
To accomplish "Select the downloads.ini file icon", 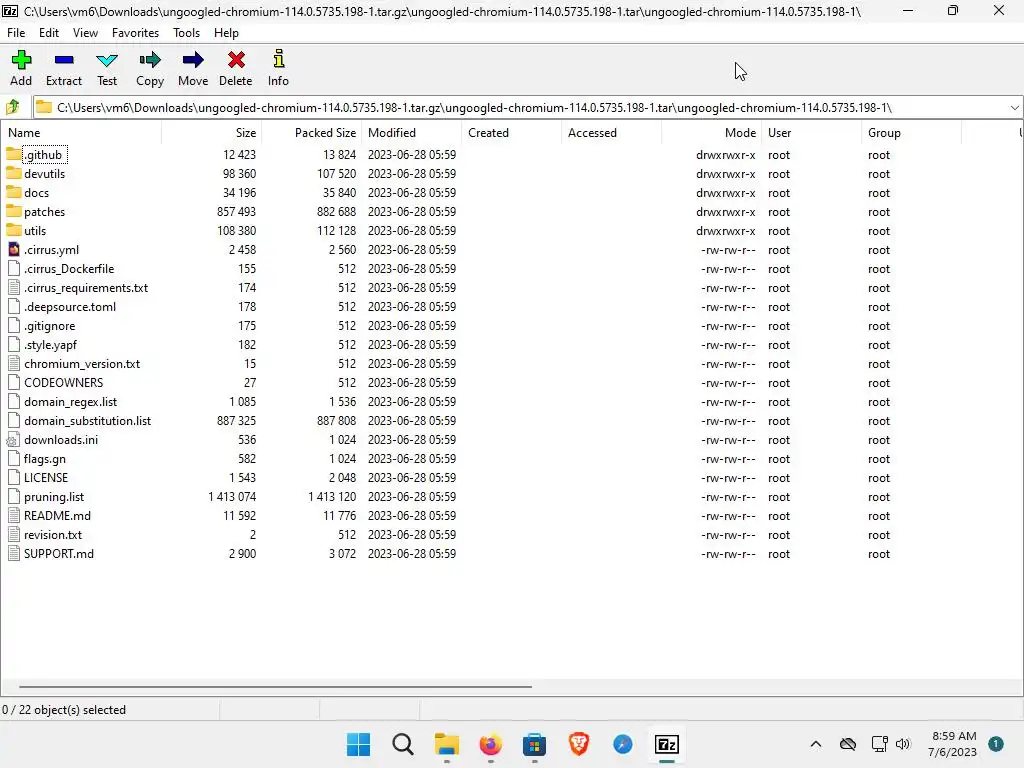I will pos(14,440).
